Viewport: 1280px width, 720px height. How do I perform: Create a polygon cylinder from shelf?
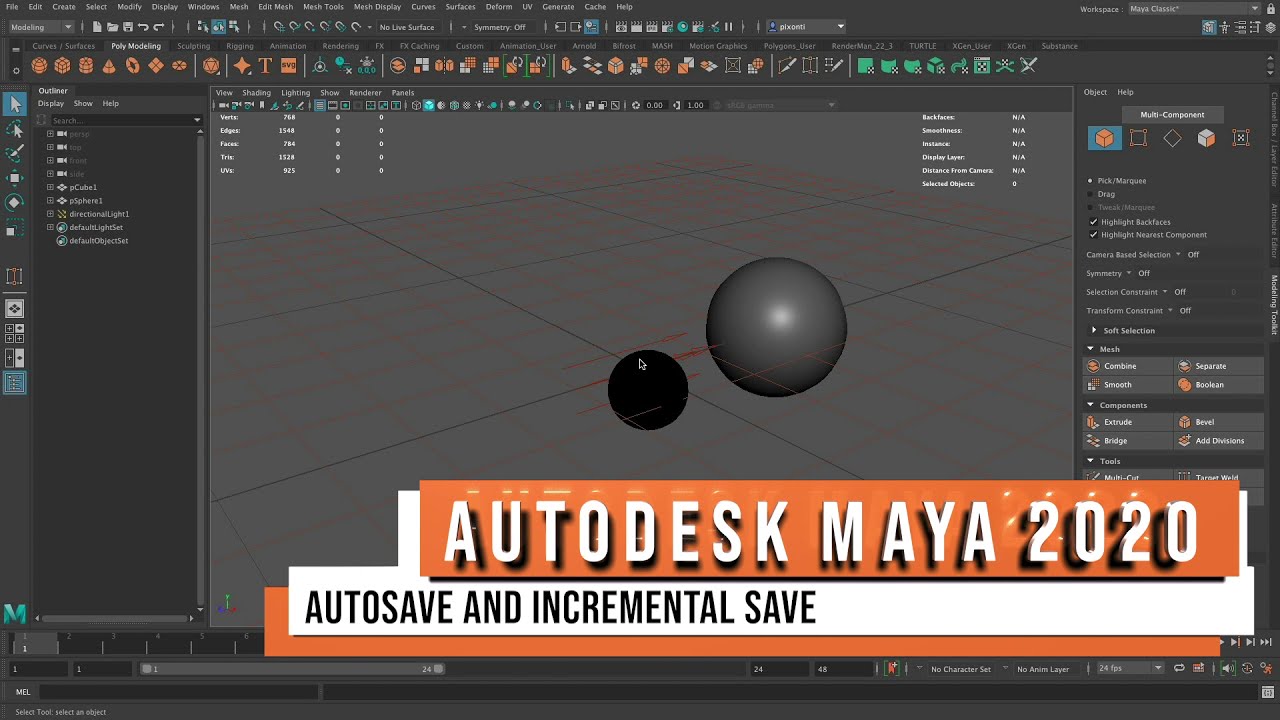(x=86, y=66)
